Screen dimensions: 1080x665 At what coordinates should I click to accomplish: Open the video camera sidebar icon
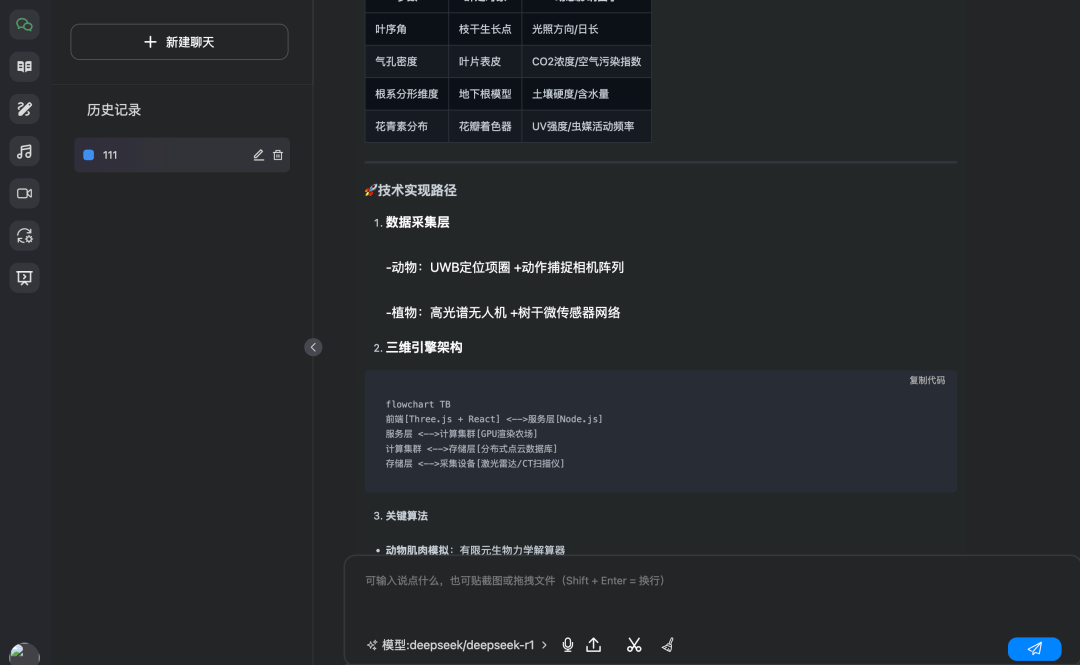click(25, 193)
